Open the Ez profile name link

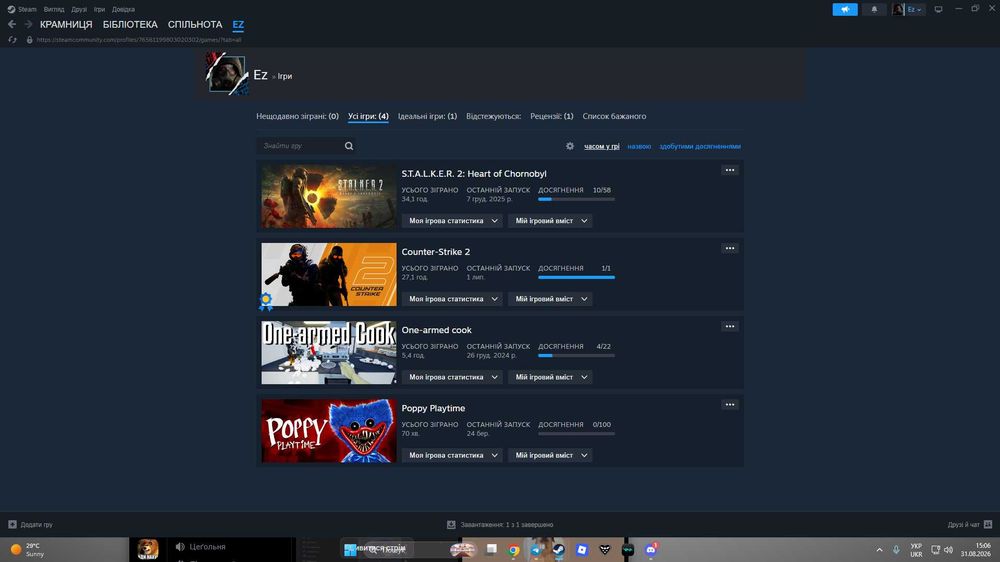tap(260, 75)
